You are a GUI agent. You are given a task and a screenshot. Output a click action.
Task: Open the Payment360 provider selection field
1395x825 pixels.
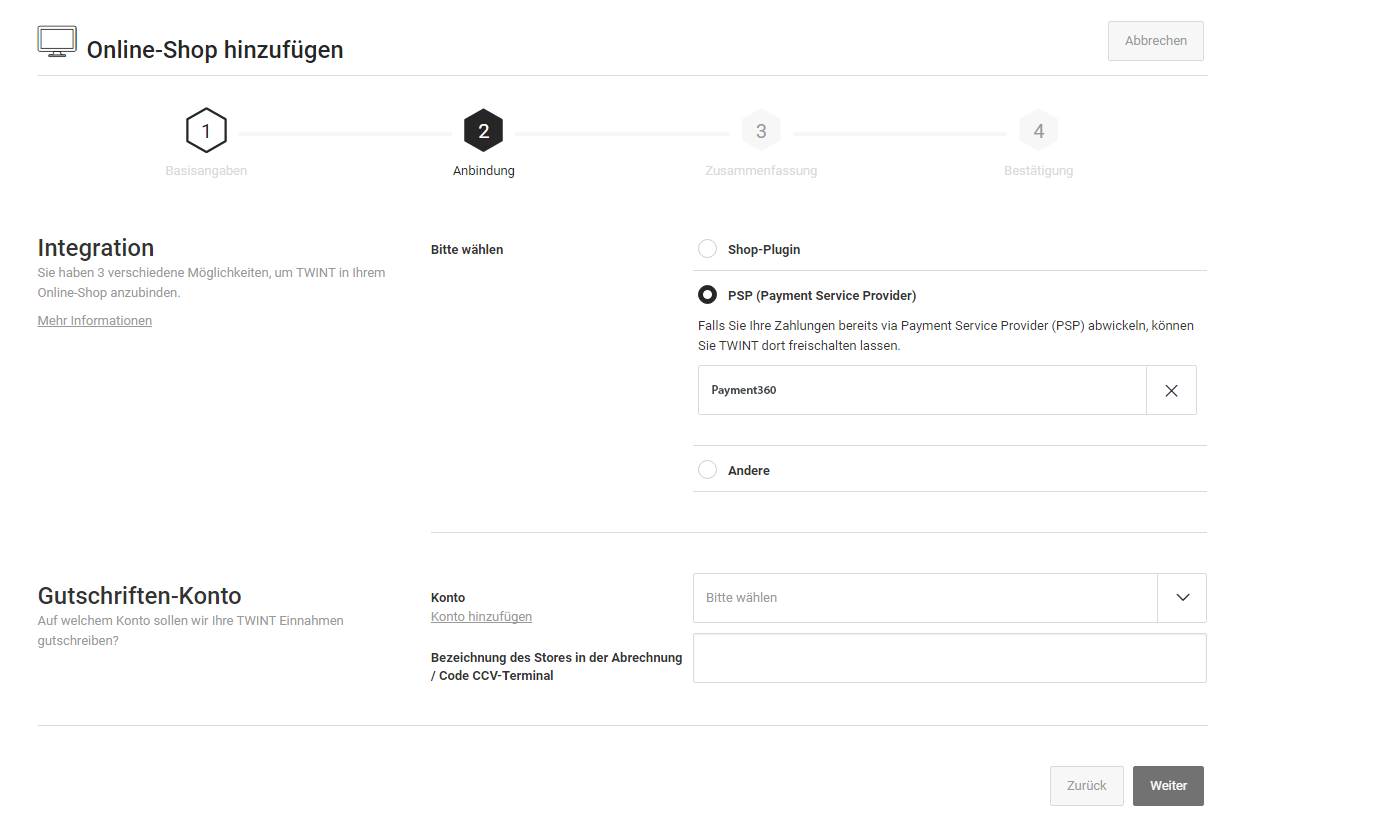coord(921,391)
